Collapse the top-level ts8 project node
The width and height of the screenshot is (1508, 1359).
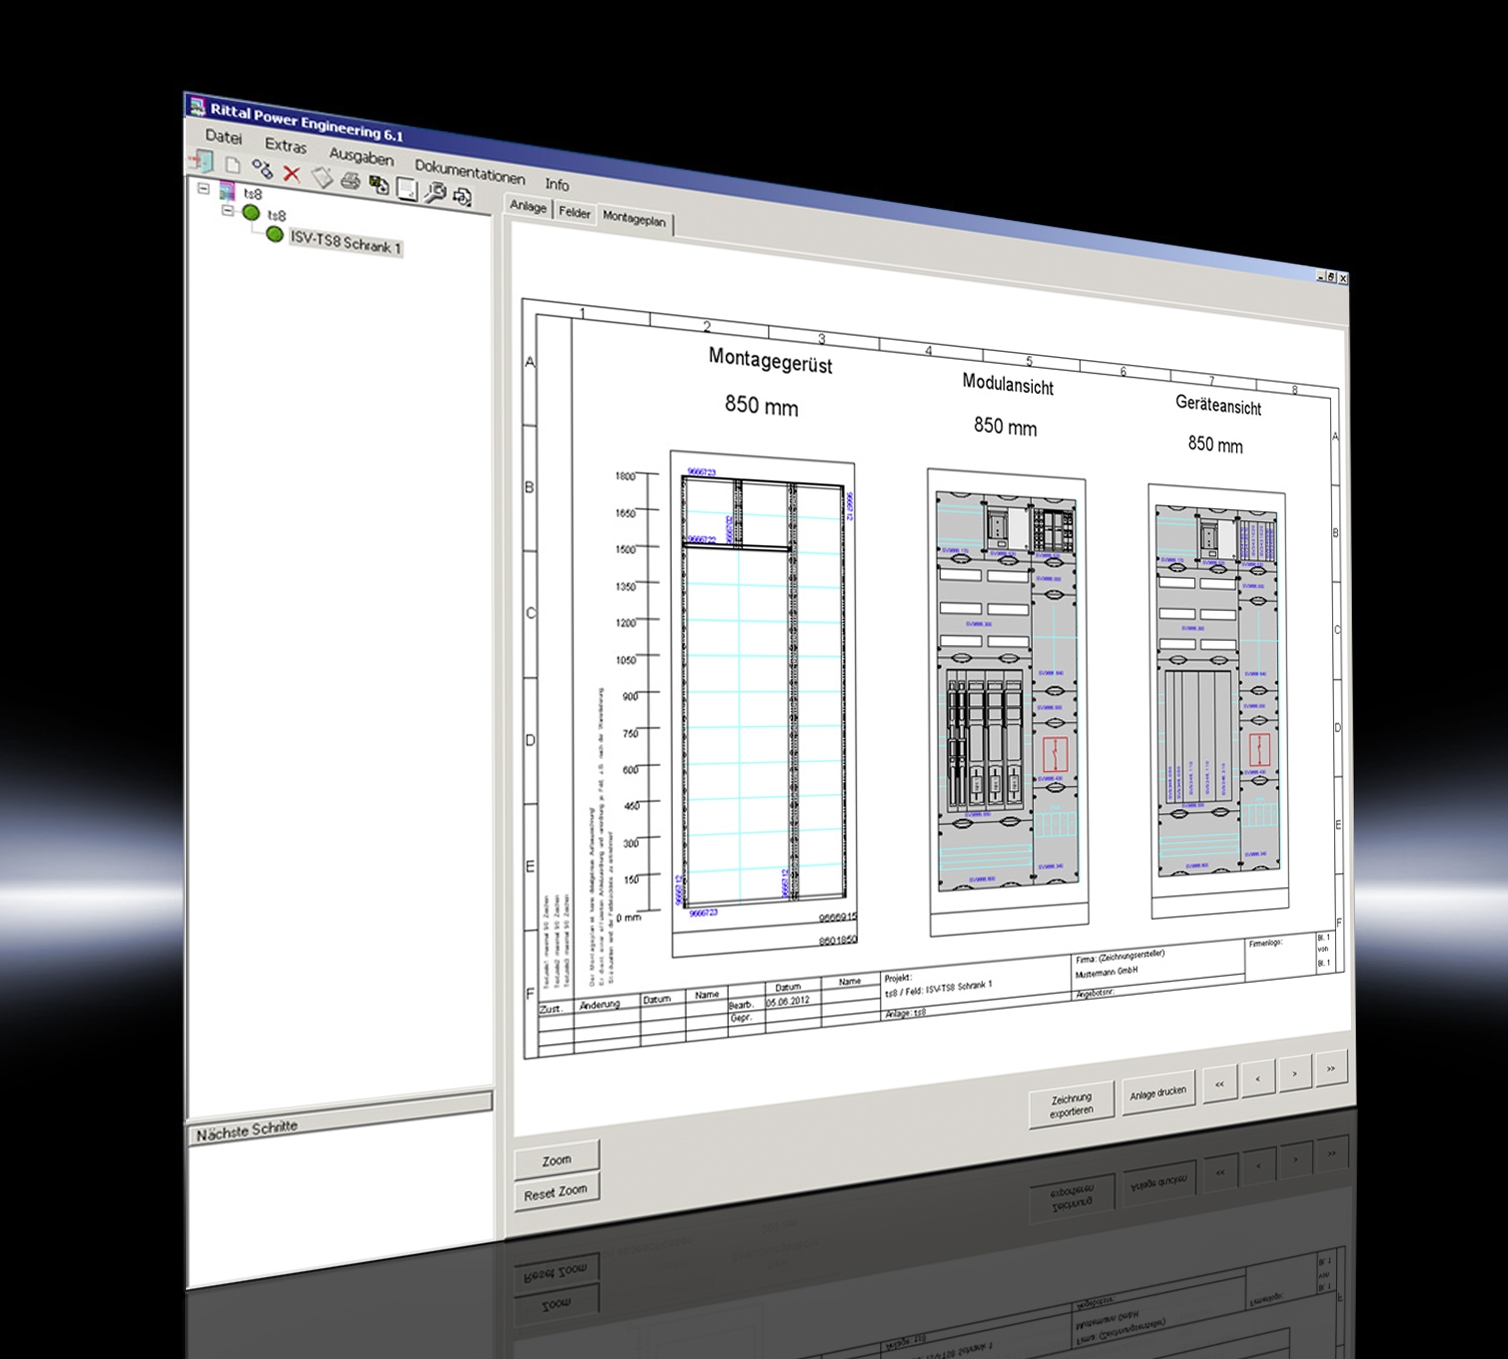tap(204, 188)
